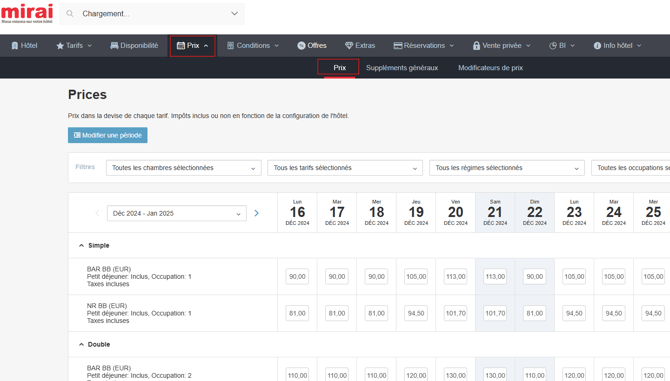Viewport: 670px width, 381px height.
Task: Click BAR BB price field for Dec 16
Action: pos(297,276)
